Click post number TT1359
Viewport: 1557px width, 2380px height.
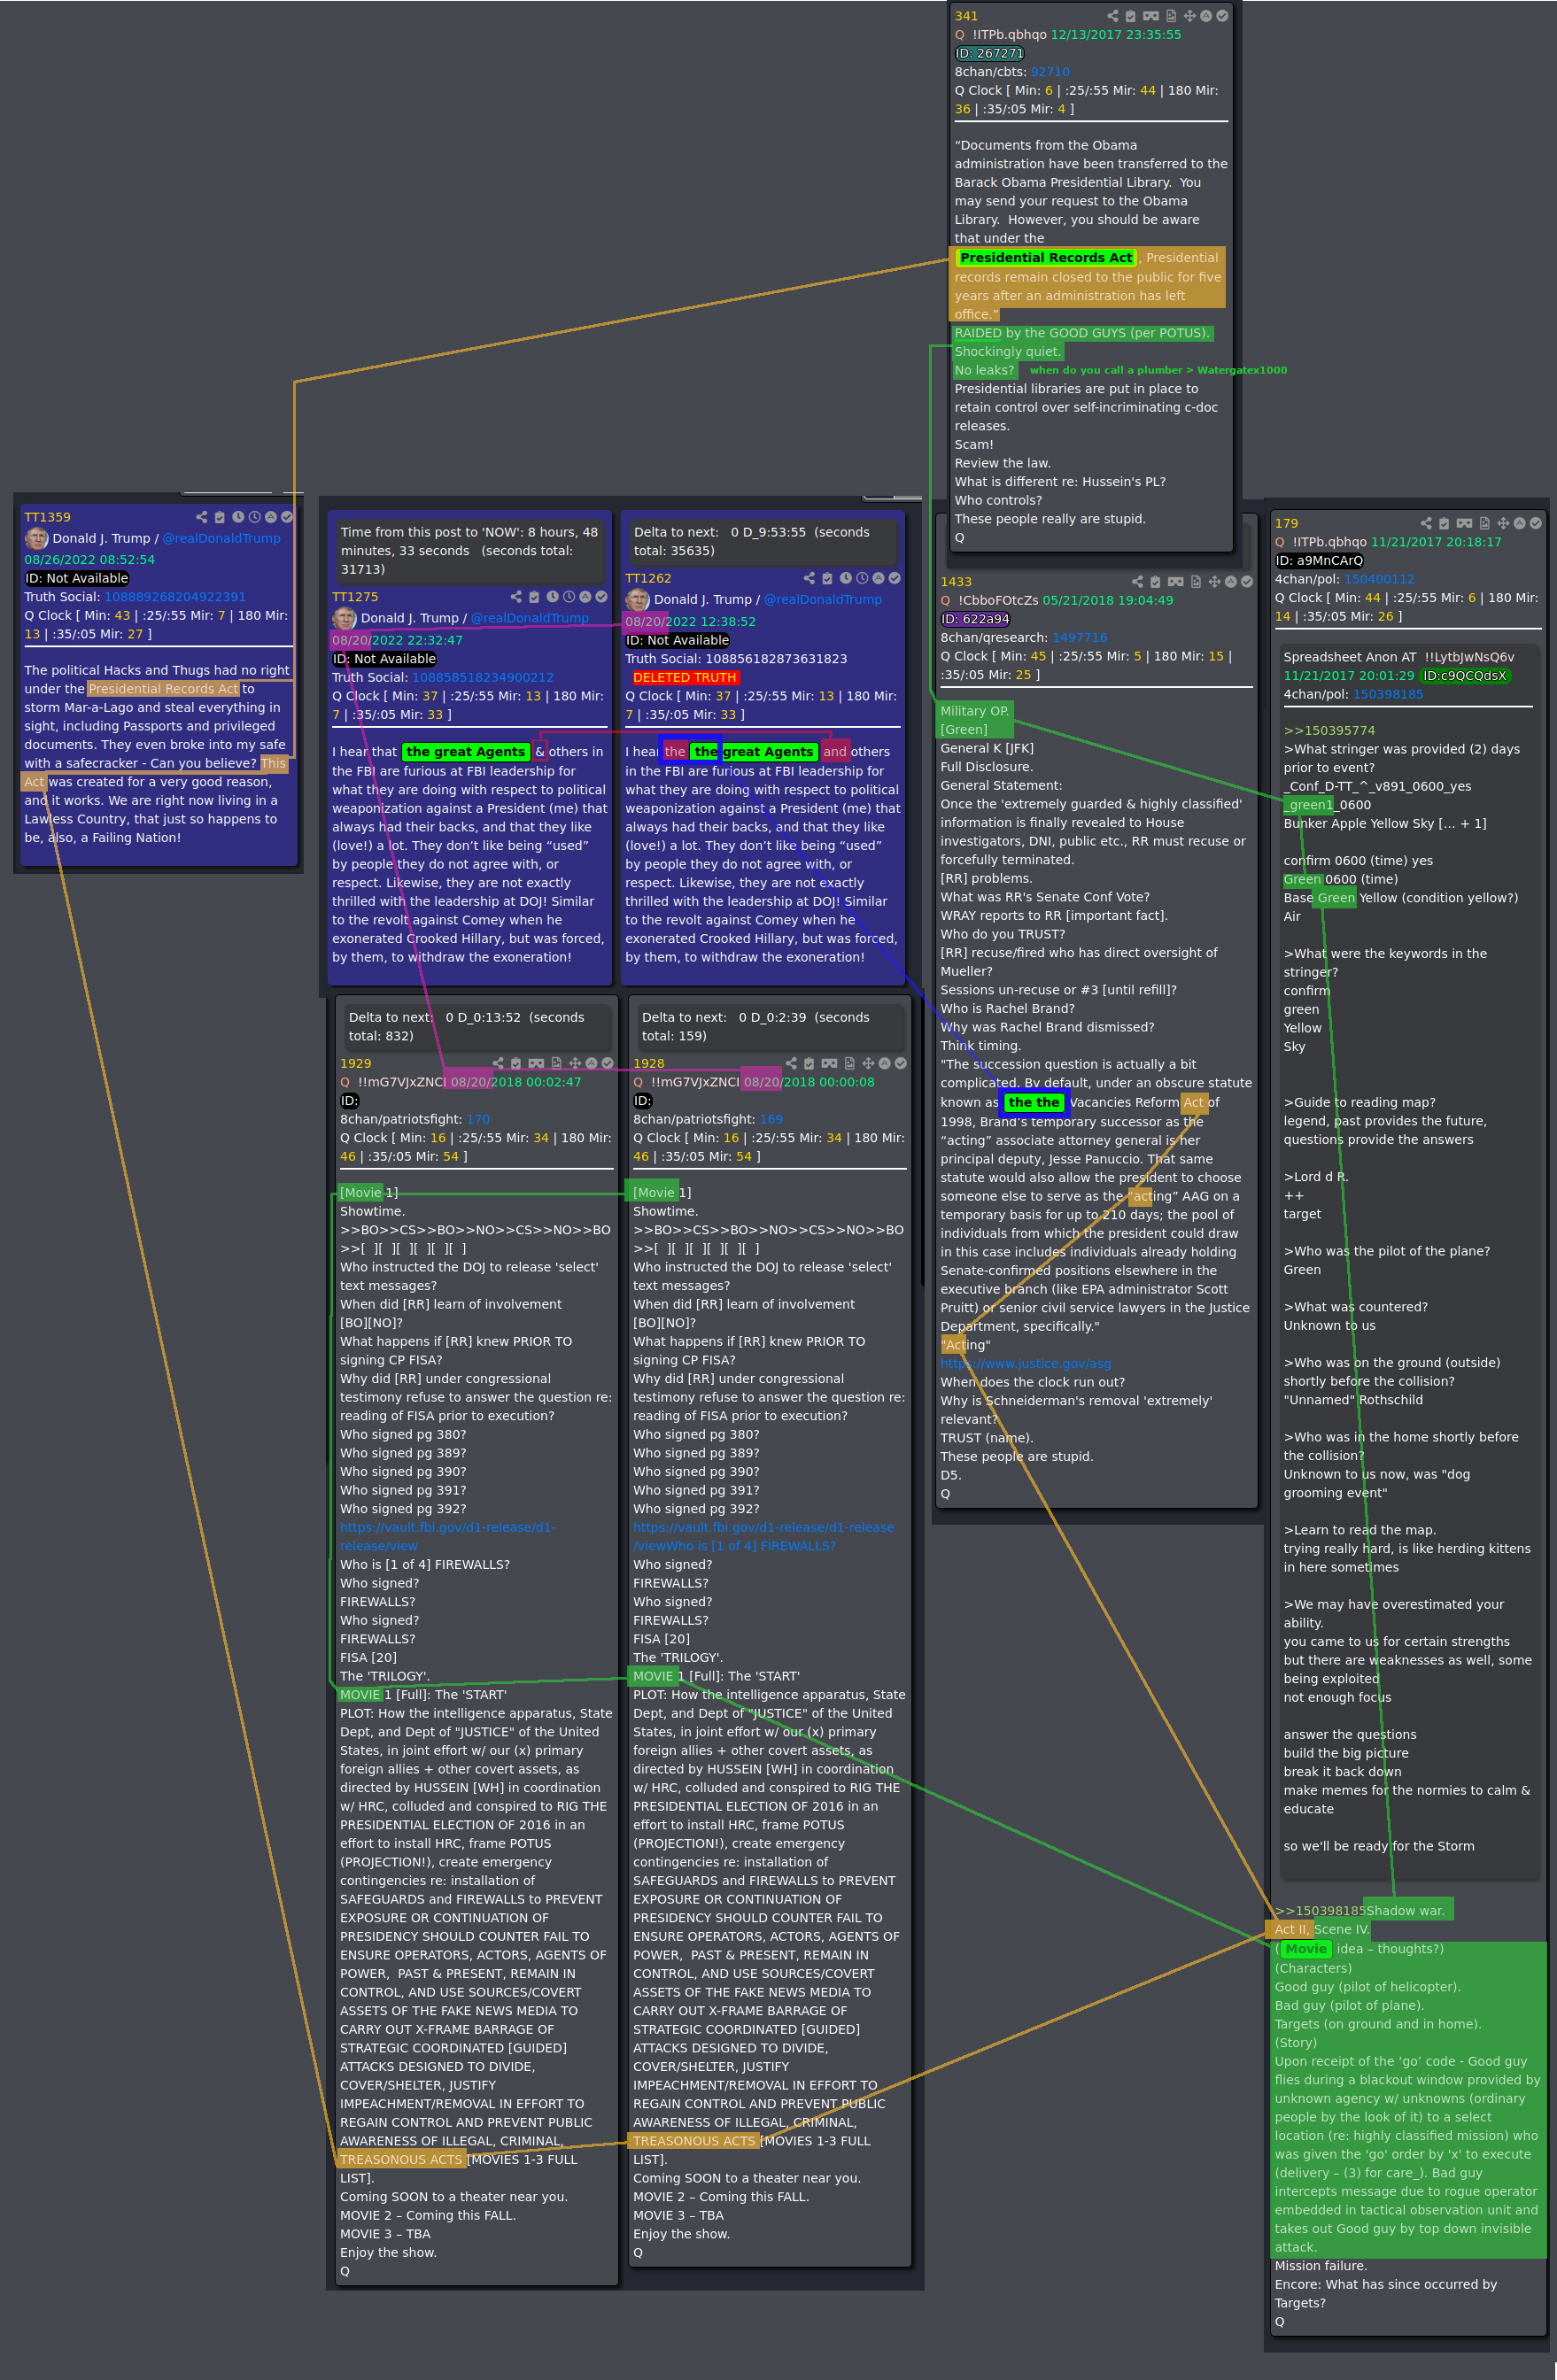click(48, 517)
